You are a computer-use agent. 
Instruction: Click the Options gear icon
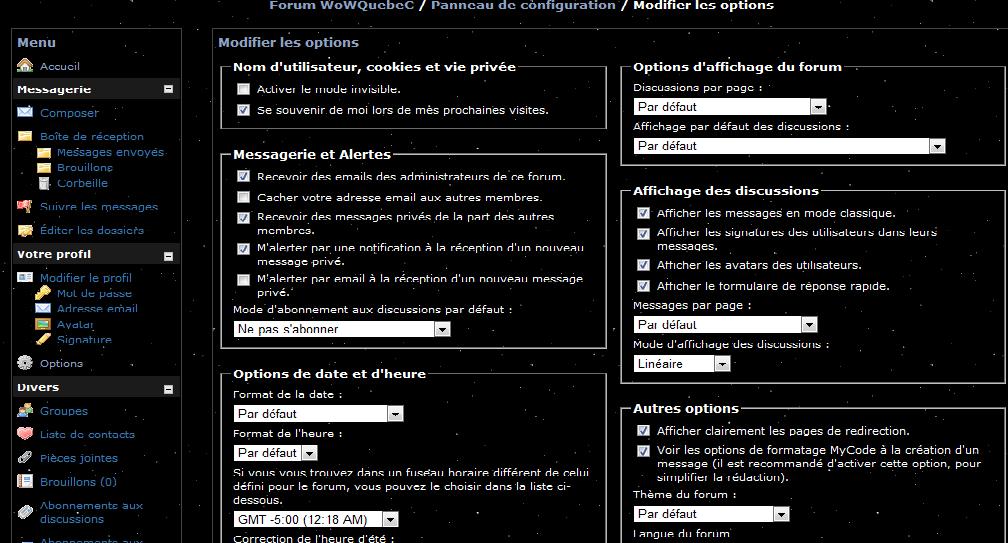click(25, 362)
